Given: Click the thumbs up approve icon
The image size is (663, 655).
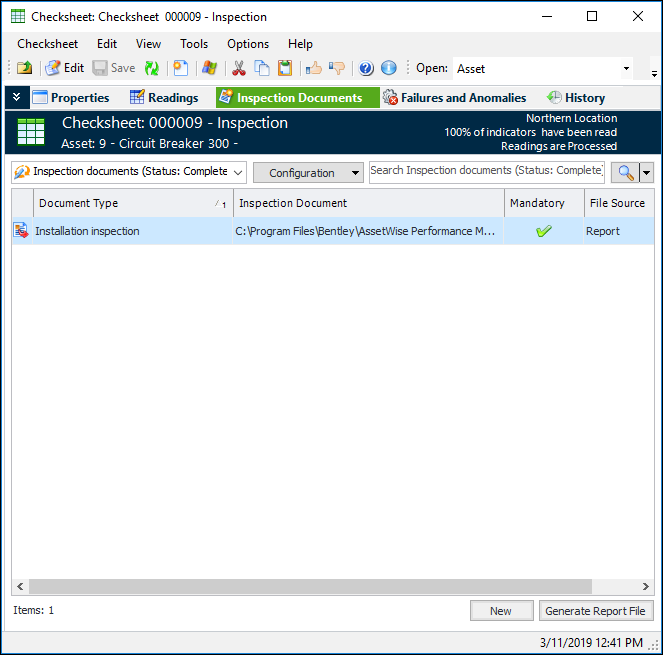Looking at the screenshot, I should coord(314,68).
